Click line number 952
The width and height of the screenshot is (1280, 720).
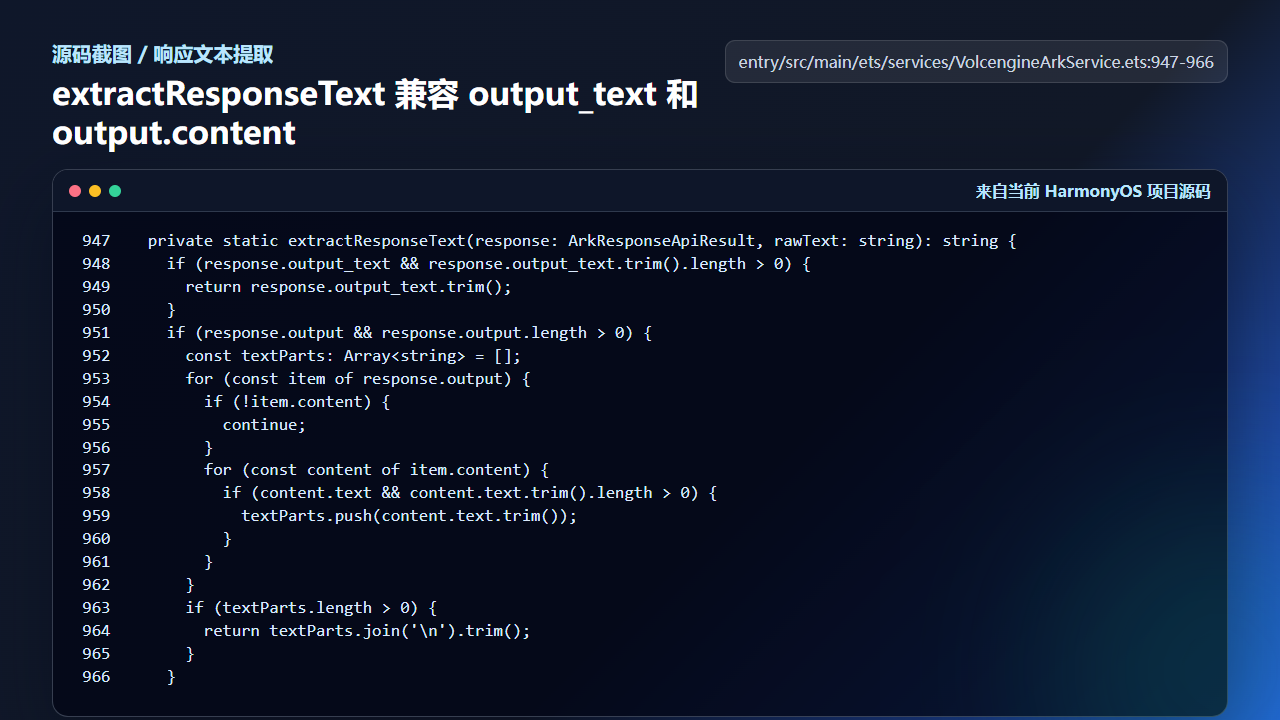click(x=97, y=356)
